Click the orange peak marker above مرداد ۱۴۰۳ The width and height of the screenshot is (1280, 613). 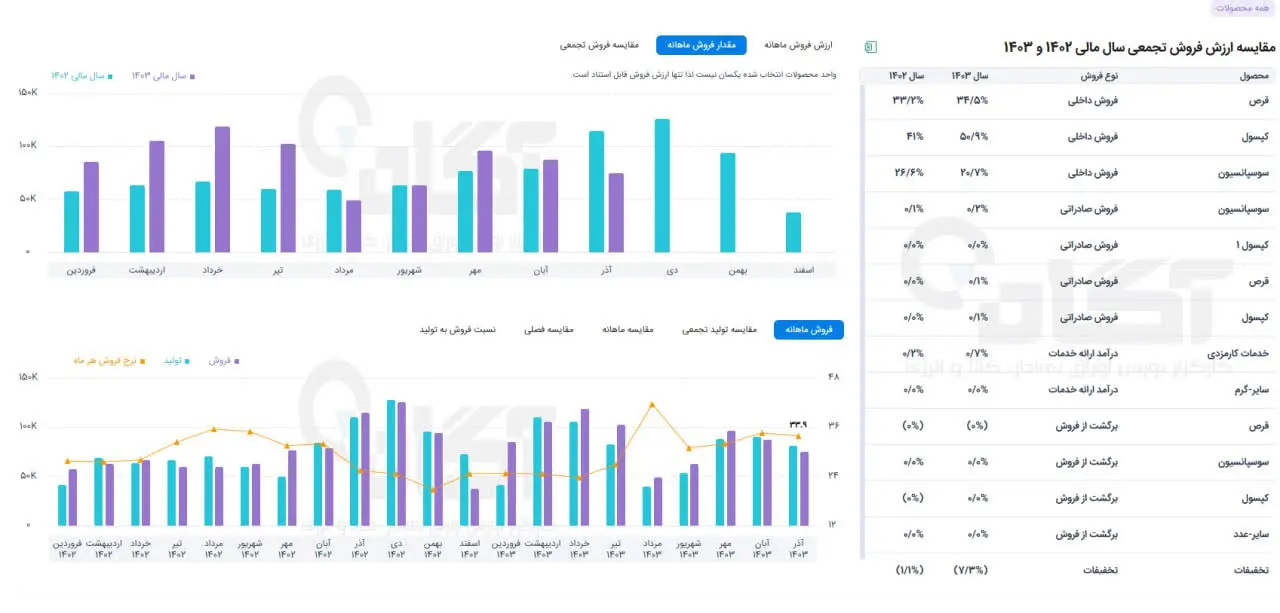(652, 405)
